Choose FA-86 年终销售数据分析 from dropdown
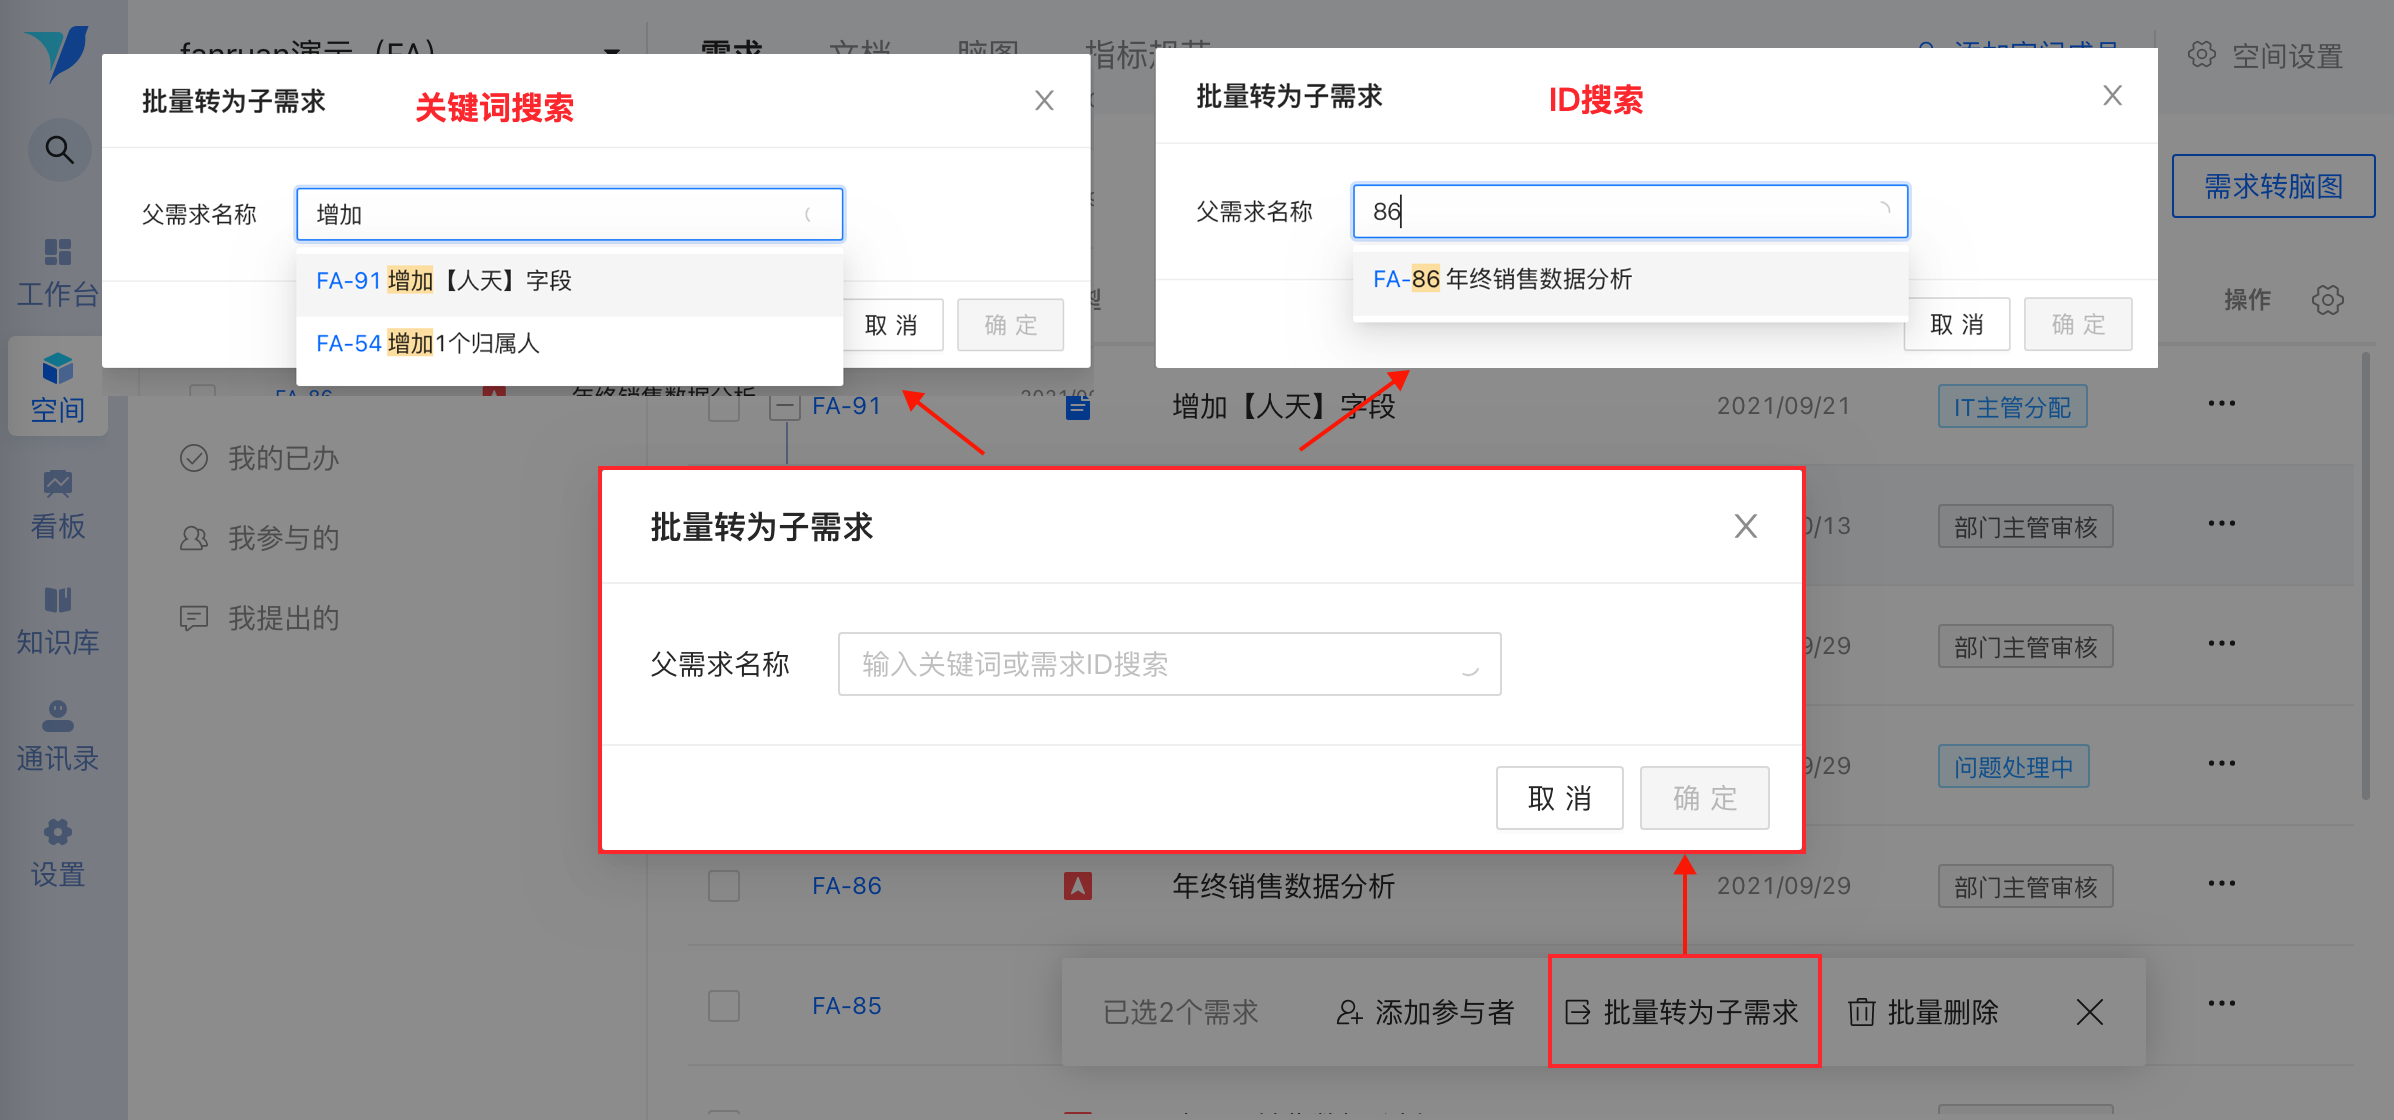Viewport: 2394px width, 1120px height. [x=1502, y=279]
